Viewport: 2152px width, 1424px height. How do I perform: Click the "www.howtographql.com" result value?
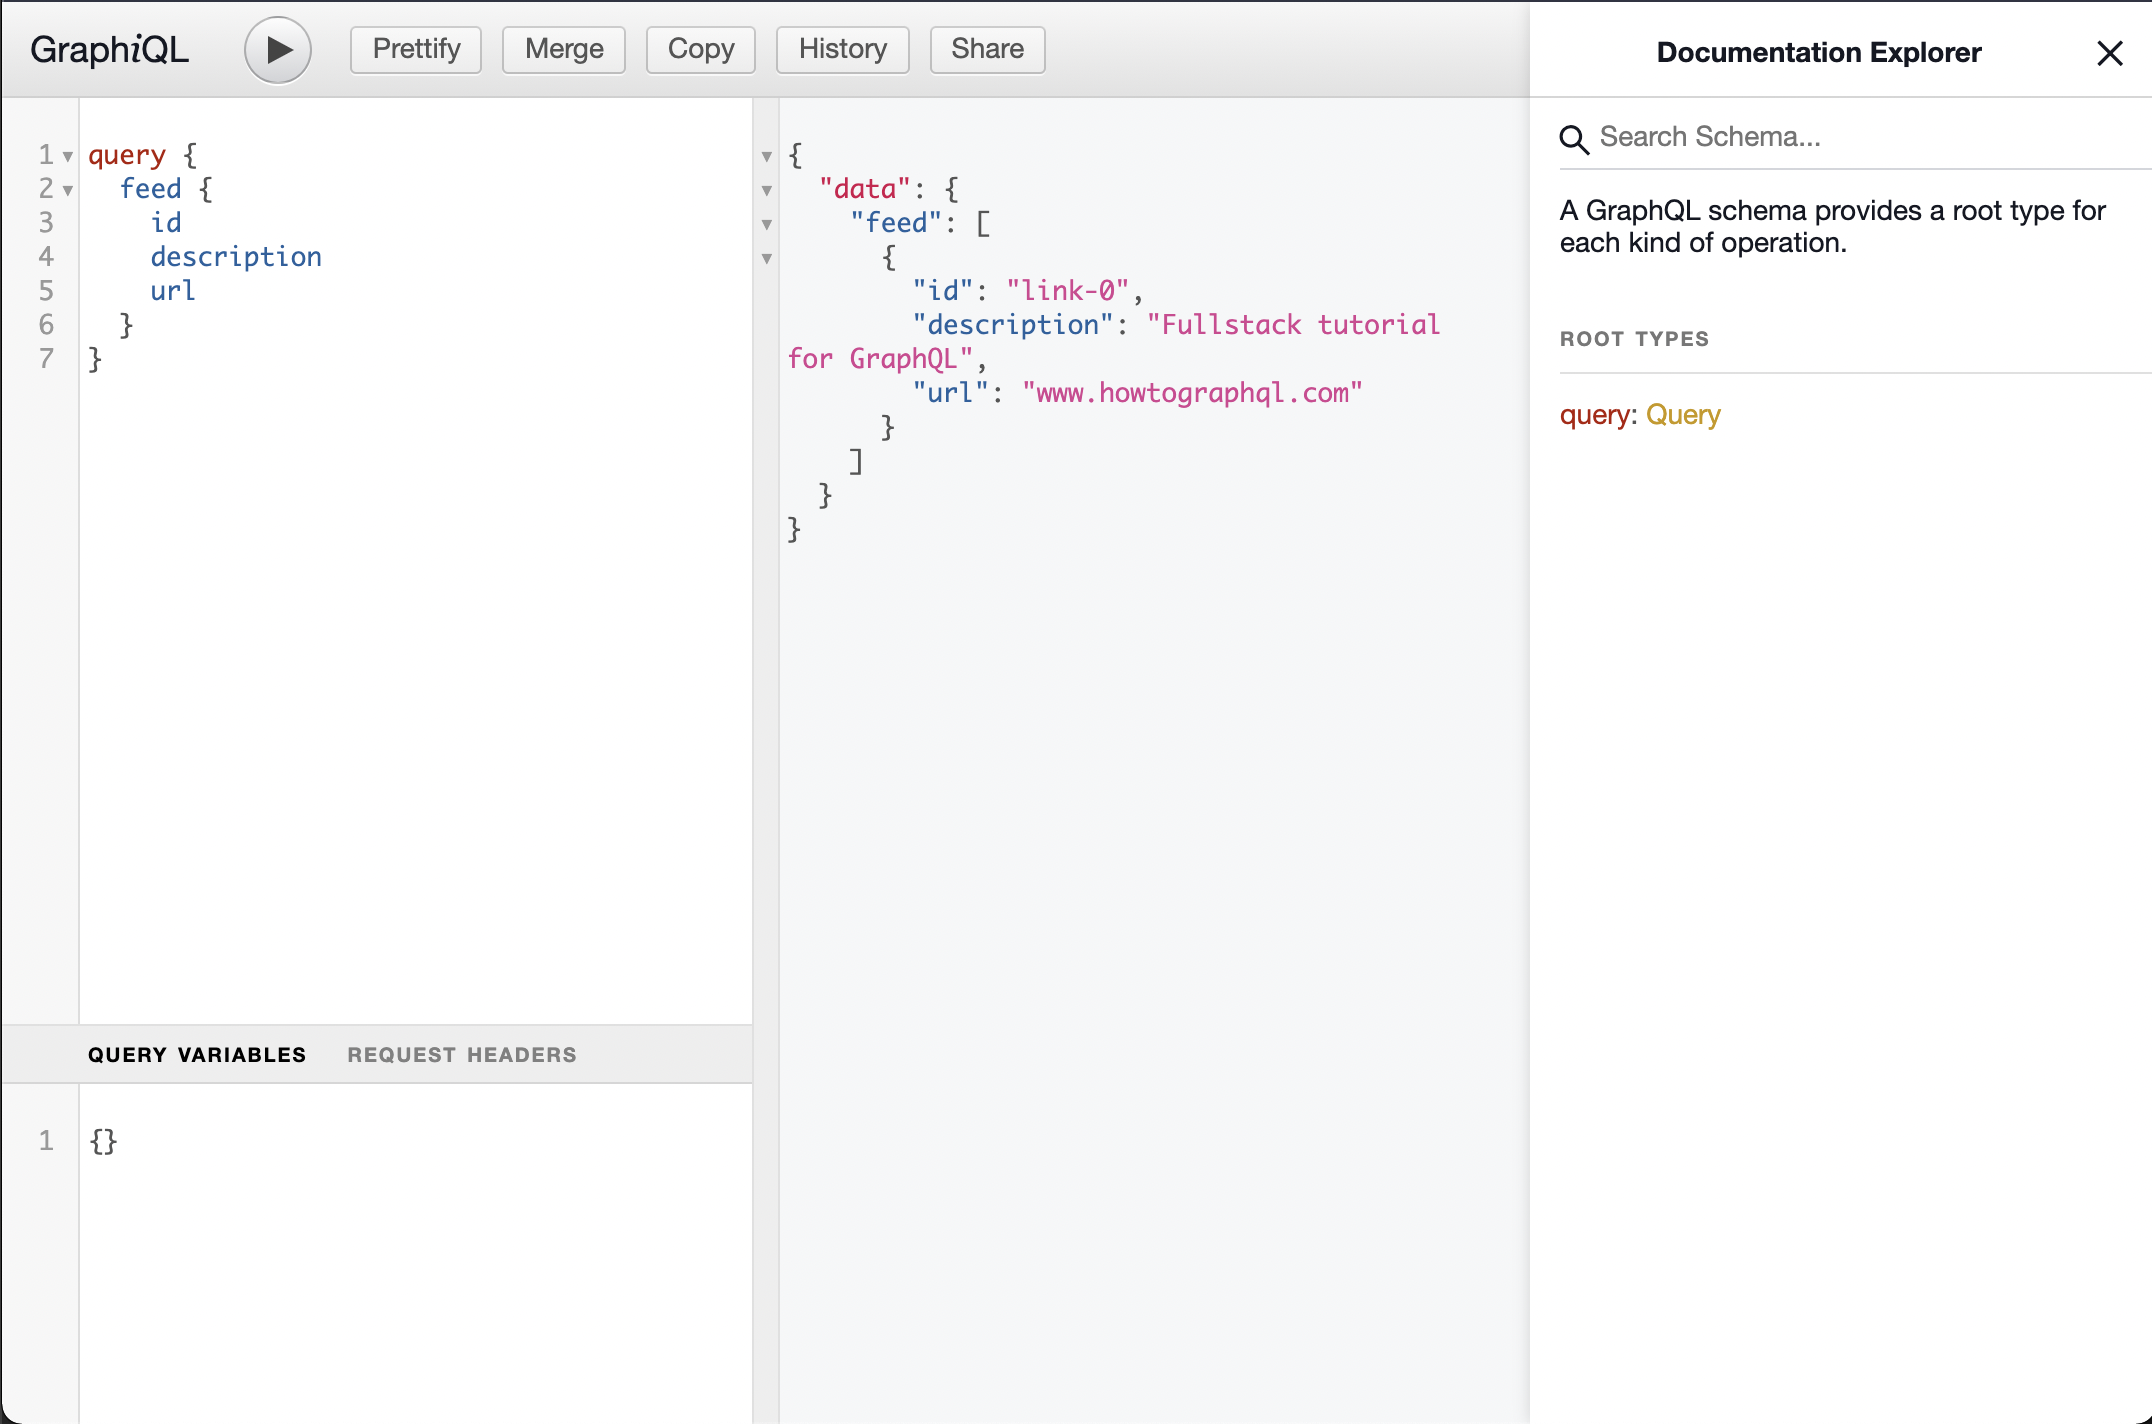click(1192, 393)
